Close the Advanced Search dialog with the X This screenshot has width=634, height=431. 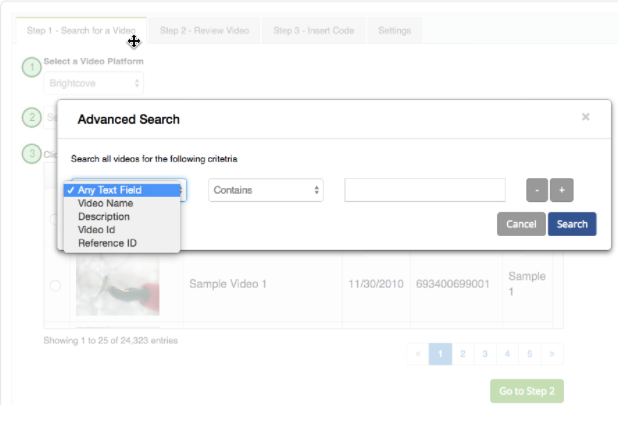tap(585, 117)
